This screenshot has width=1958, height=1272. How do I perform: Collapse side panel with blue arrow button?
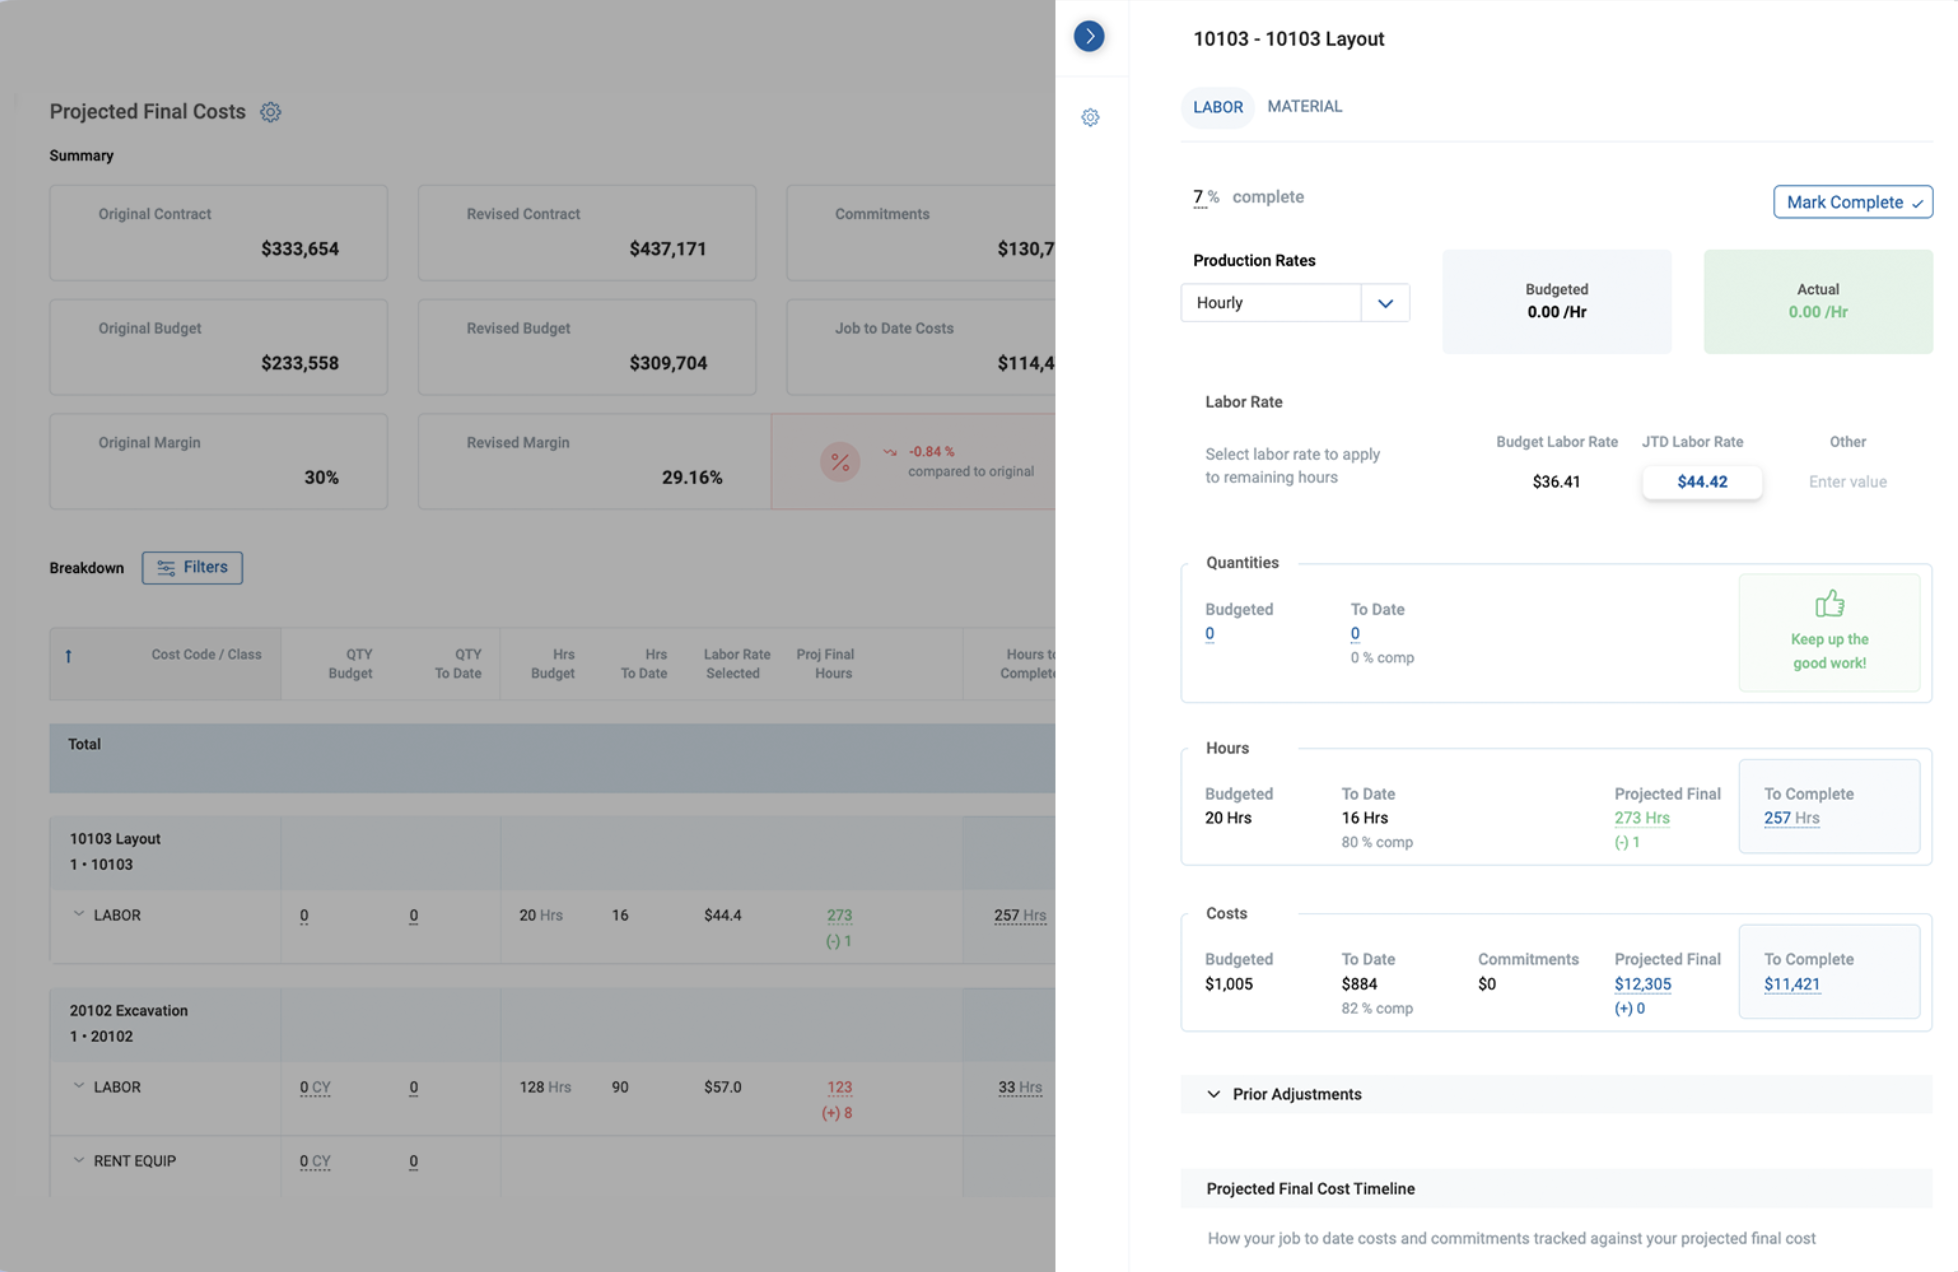[1089, 37]
